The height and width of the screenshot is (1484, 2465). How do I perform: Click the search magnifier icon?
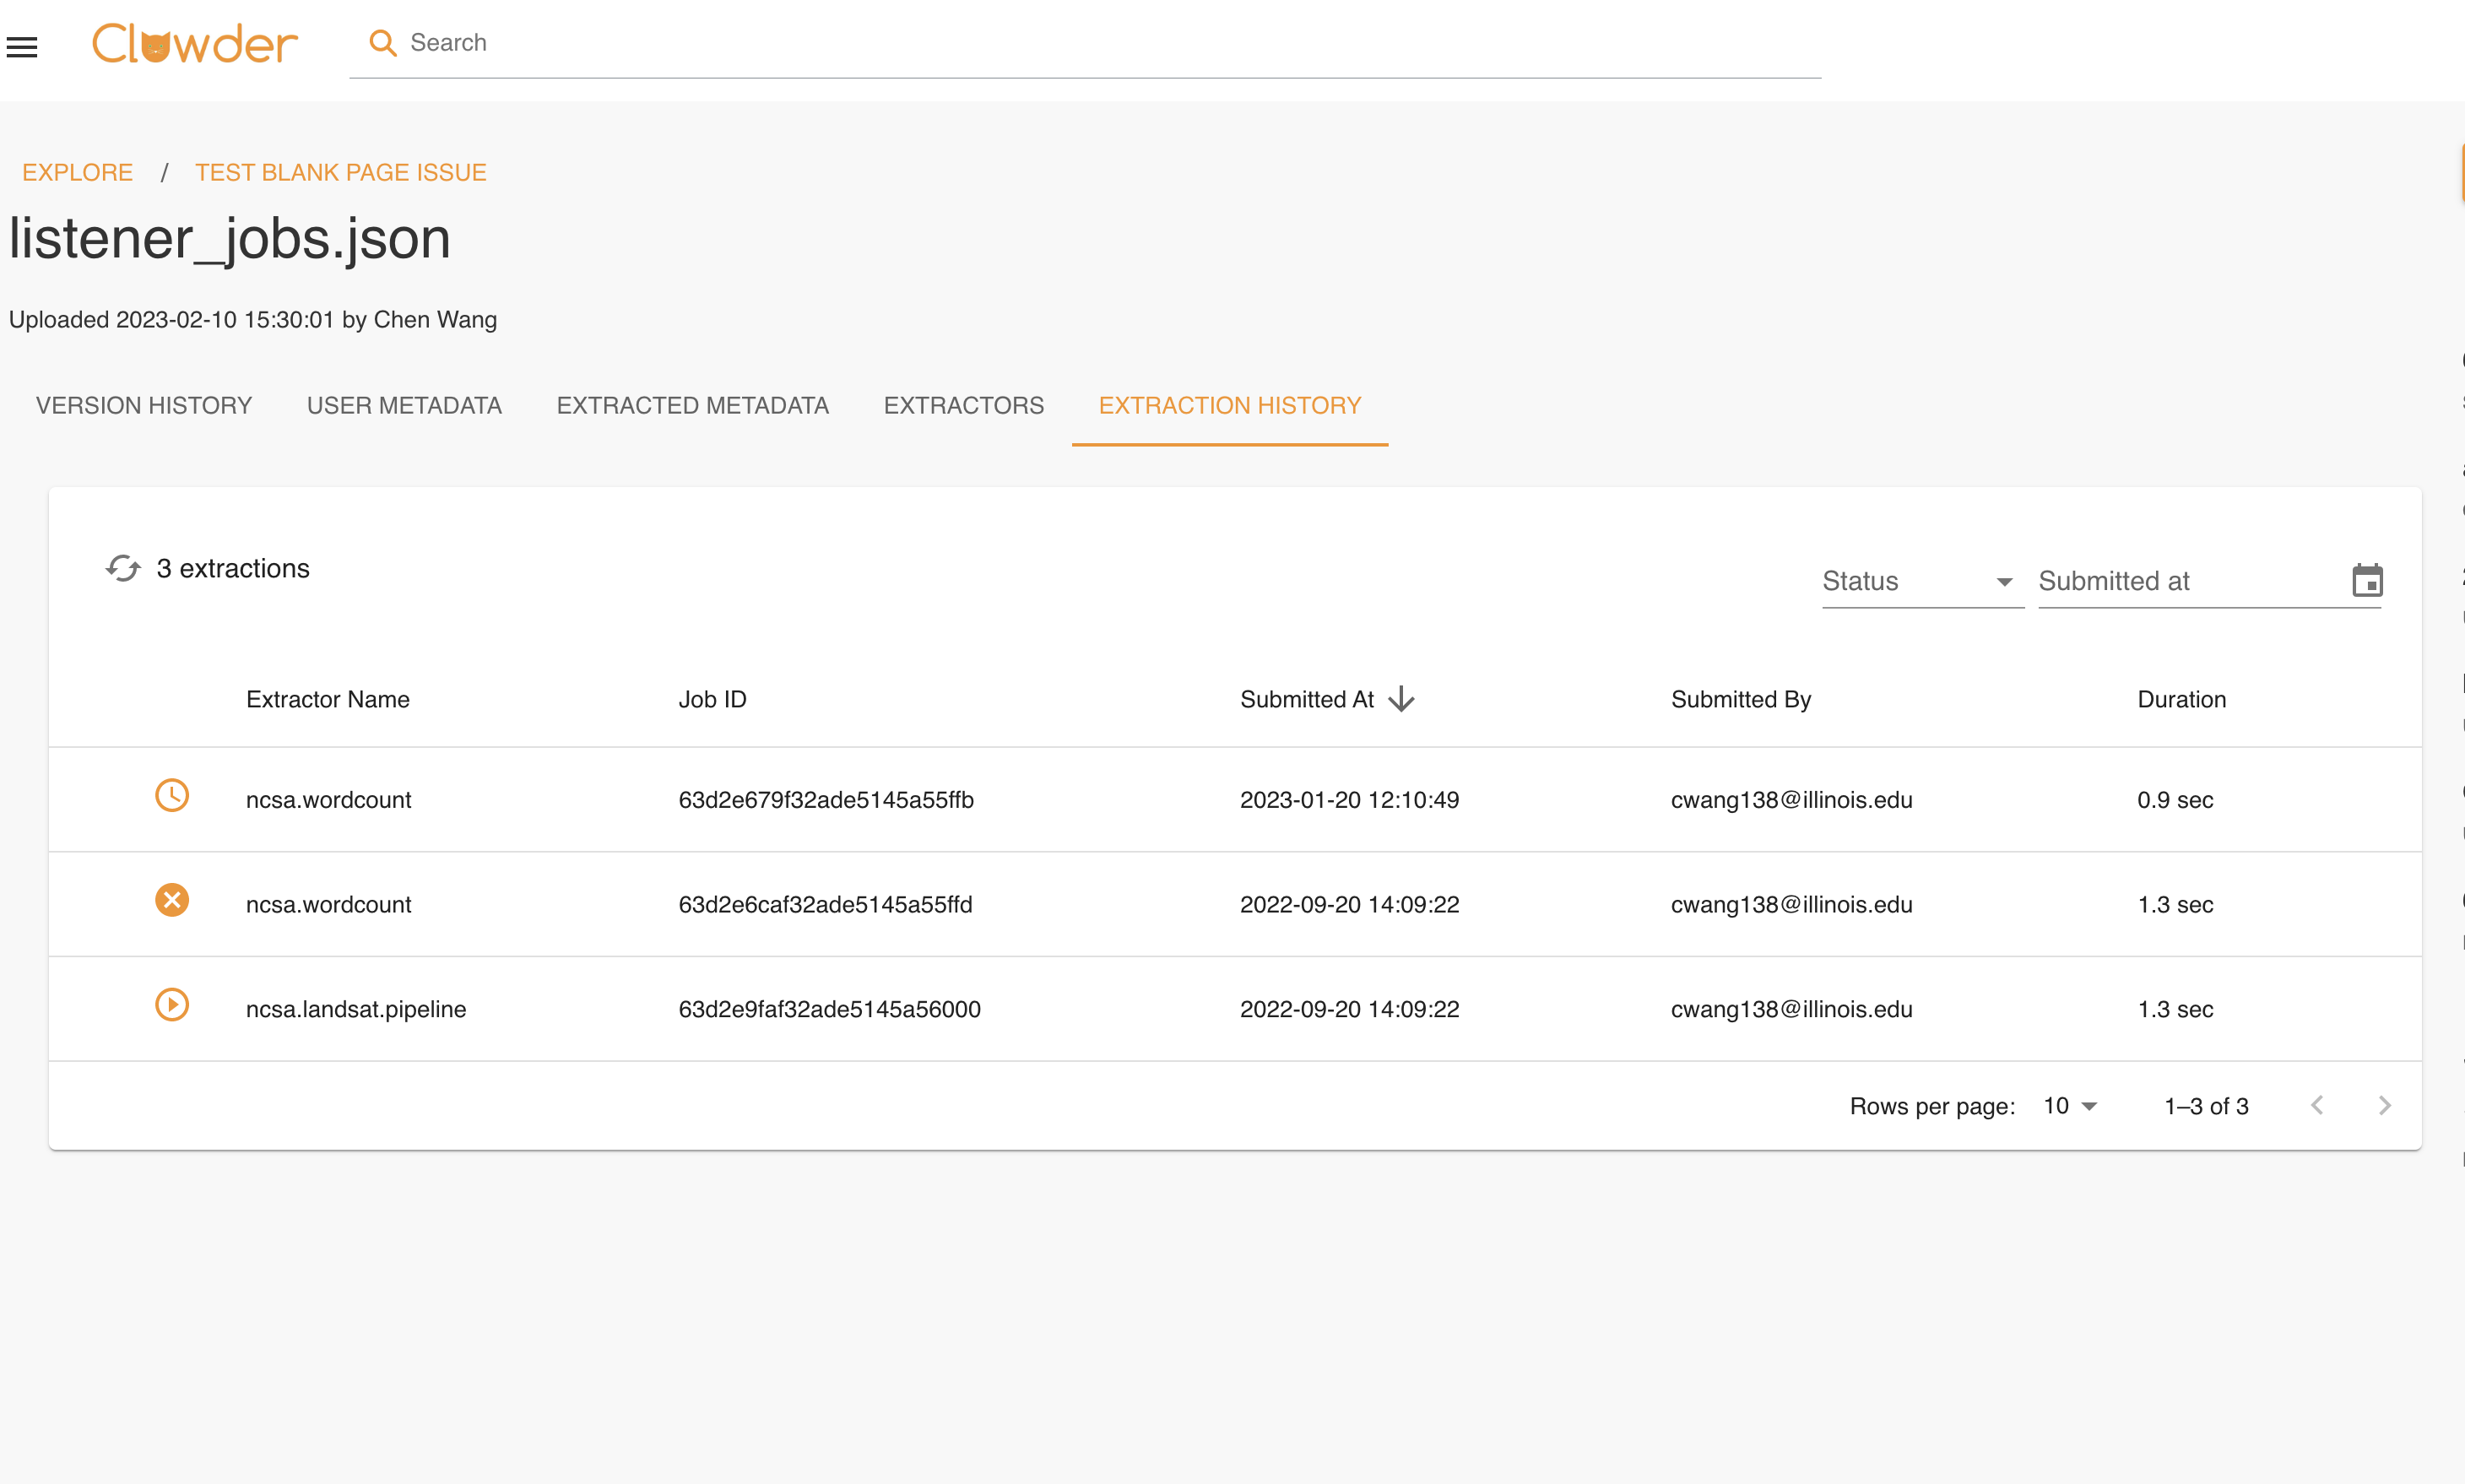tap(382, 43)
